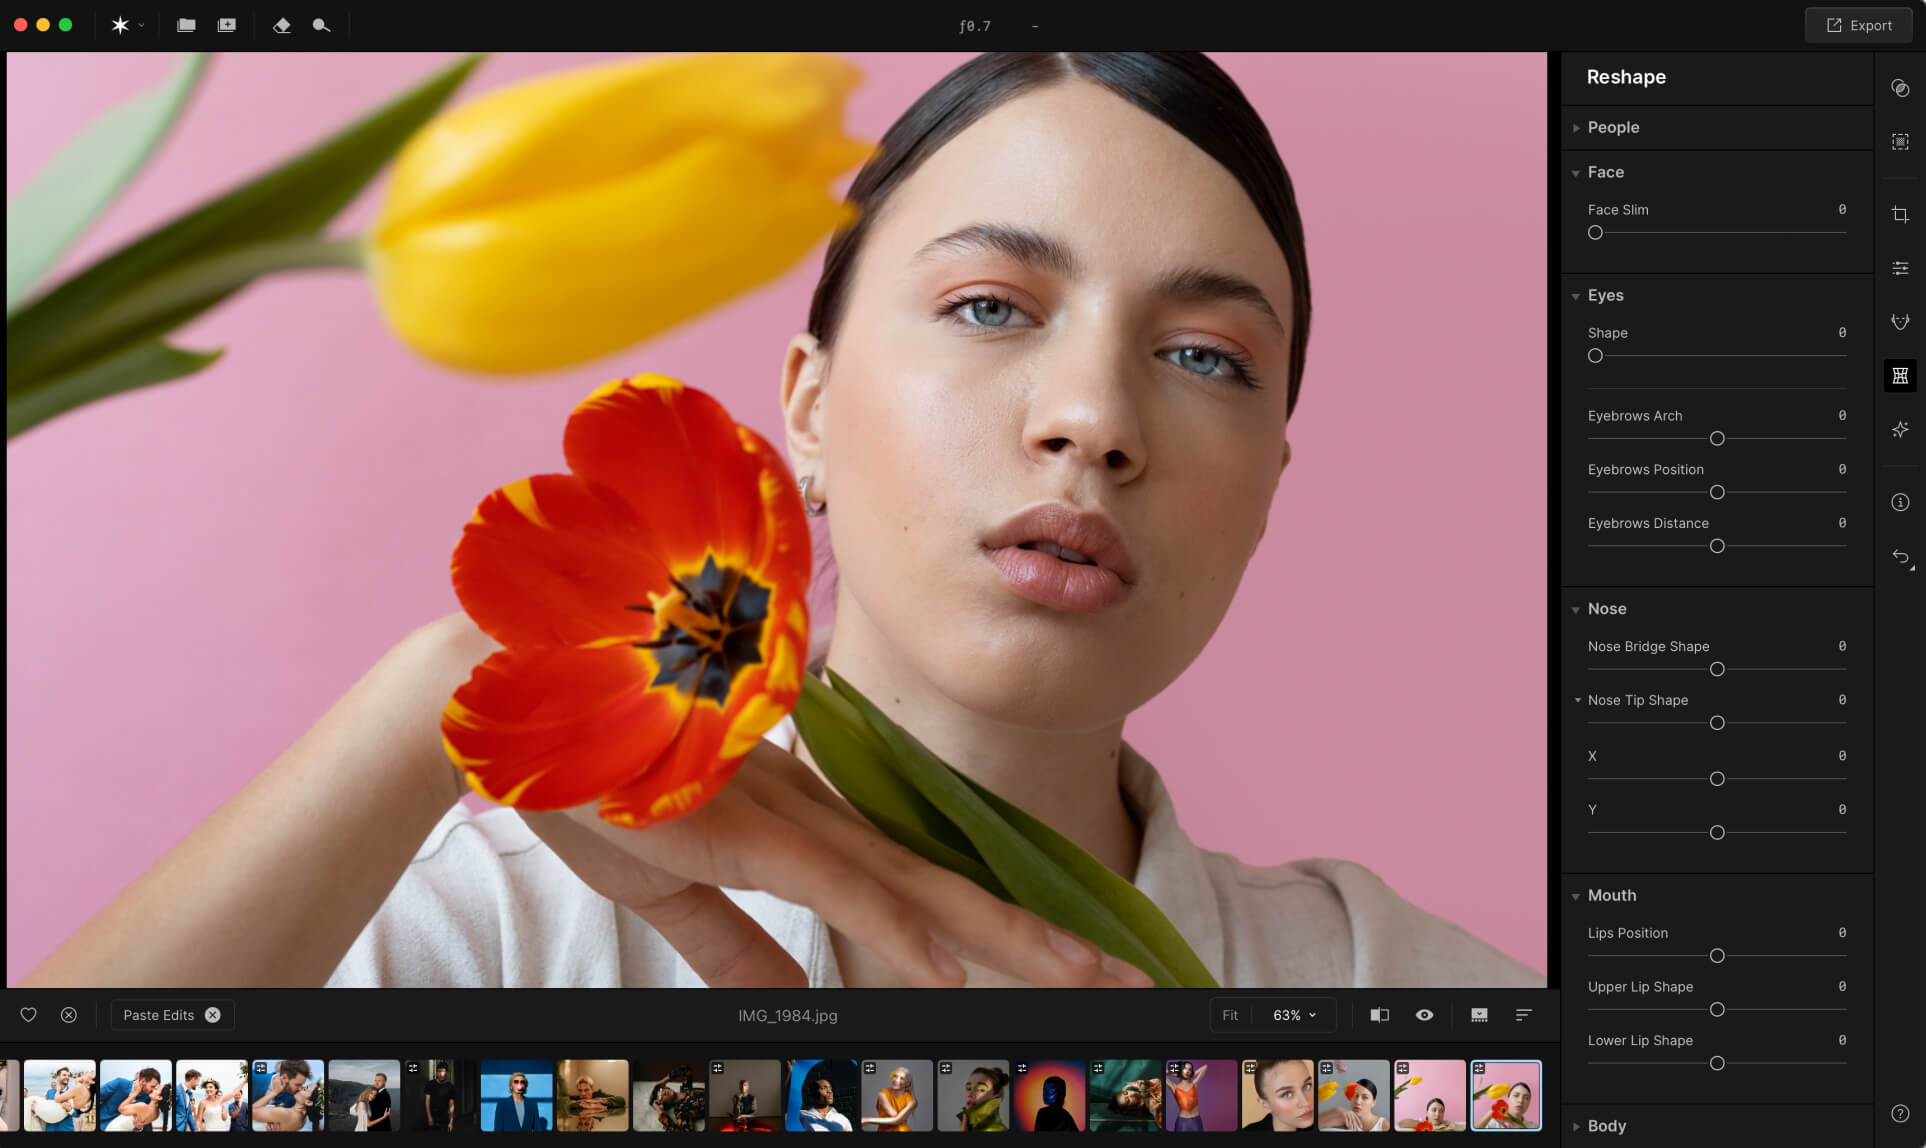This screenshot has height=1148, width=1926.
Task: Expand the People section
Action: click(1576, 128)
